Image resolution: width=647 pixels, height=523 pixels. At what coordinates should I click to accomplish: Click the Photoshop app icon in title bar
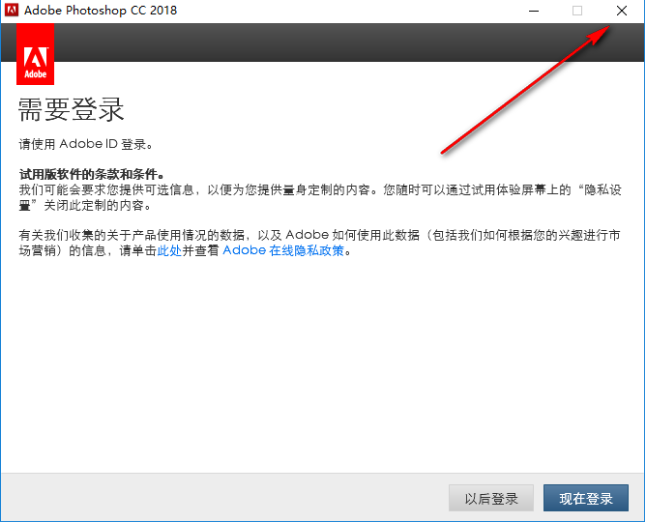[x=12, y=11]
